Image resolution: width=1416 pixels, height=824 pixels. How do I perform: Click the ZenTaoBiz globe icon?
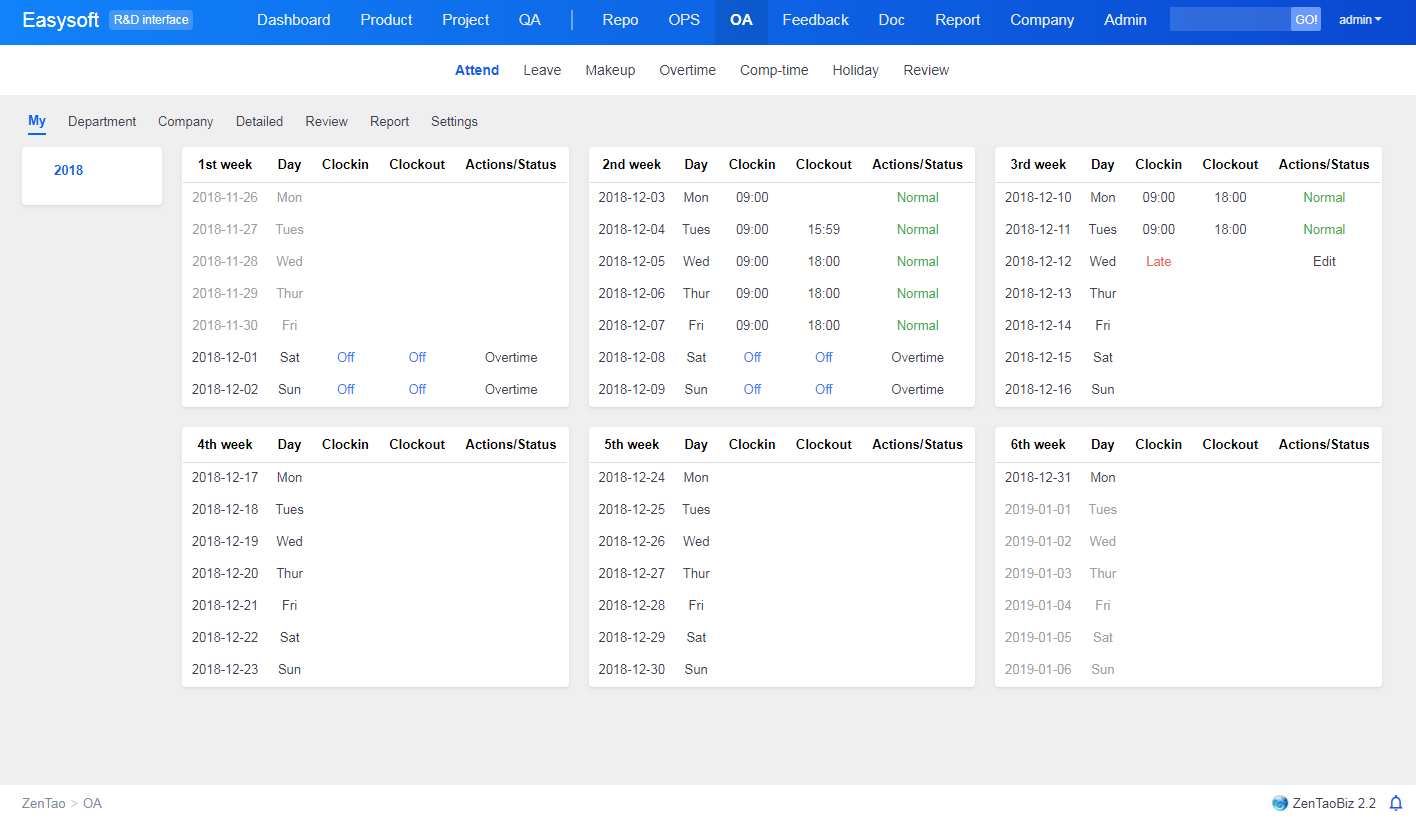tap(1280, 803)
